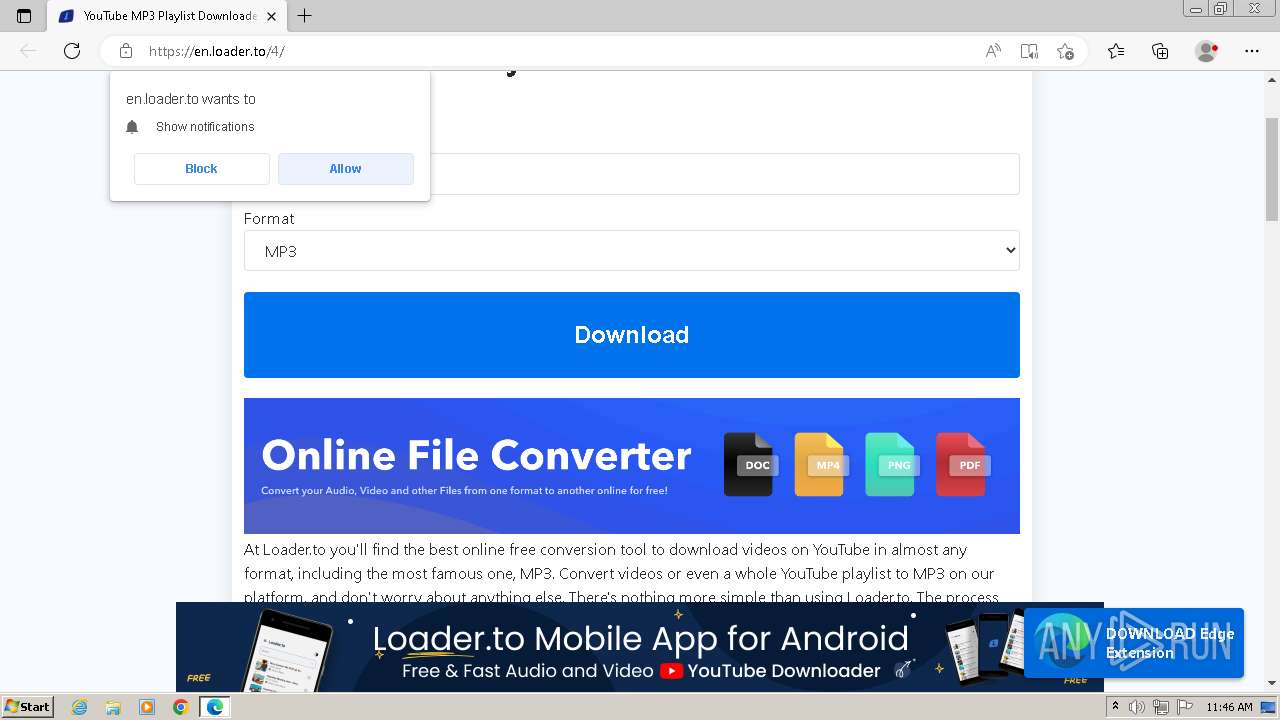
Task: Open the Online File Converter banner
Action: tap(632, 466)
